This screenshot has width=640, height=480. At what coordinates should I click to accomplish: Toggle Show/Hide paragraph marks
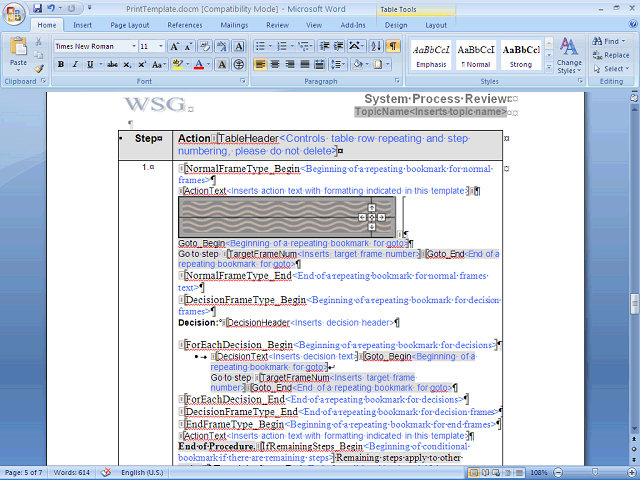point(393,46)
